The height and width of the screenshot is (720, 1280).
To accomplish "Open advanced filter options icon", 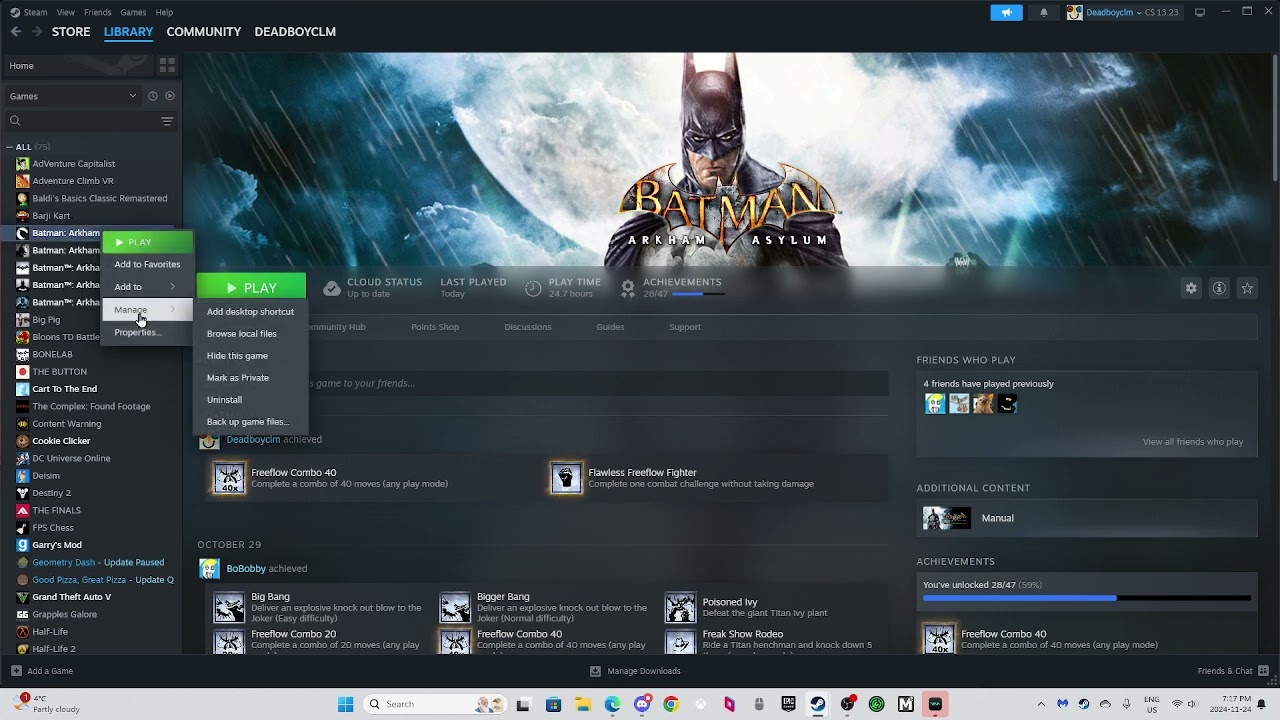I will (x=167, y=121).
